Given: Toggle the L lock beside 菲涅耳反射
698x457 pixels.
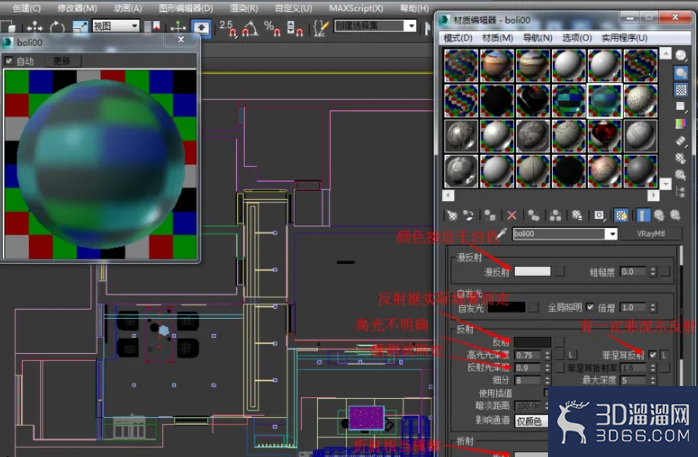Looking at the screenshot, I should pos(665,355).
